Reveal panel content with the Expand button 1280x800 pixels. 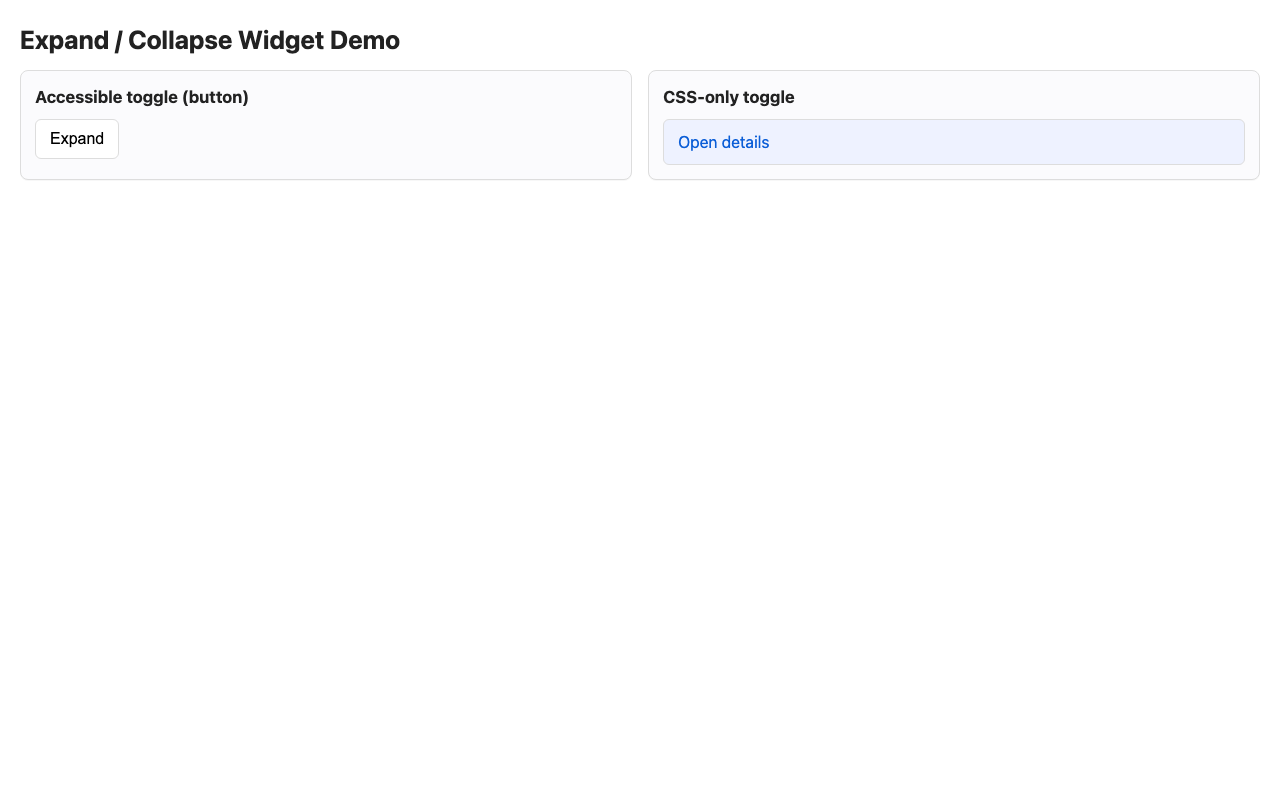click(x=77, y=140)
